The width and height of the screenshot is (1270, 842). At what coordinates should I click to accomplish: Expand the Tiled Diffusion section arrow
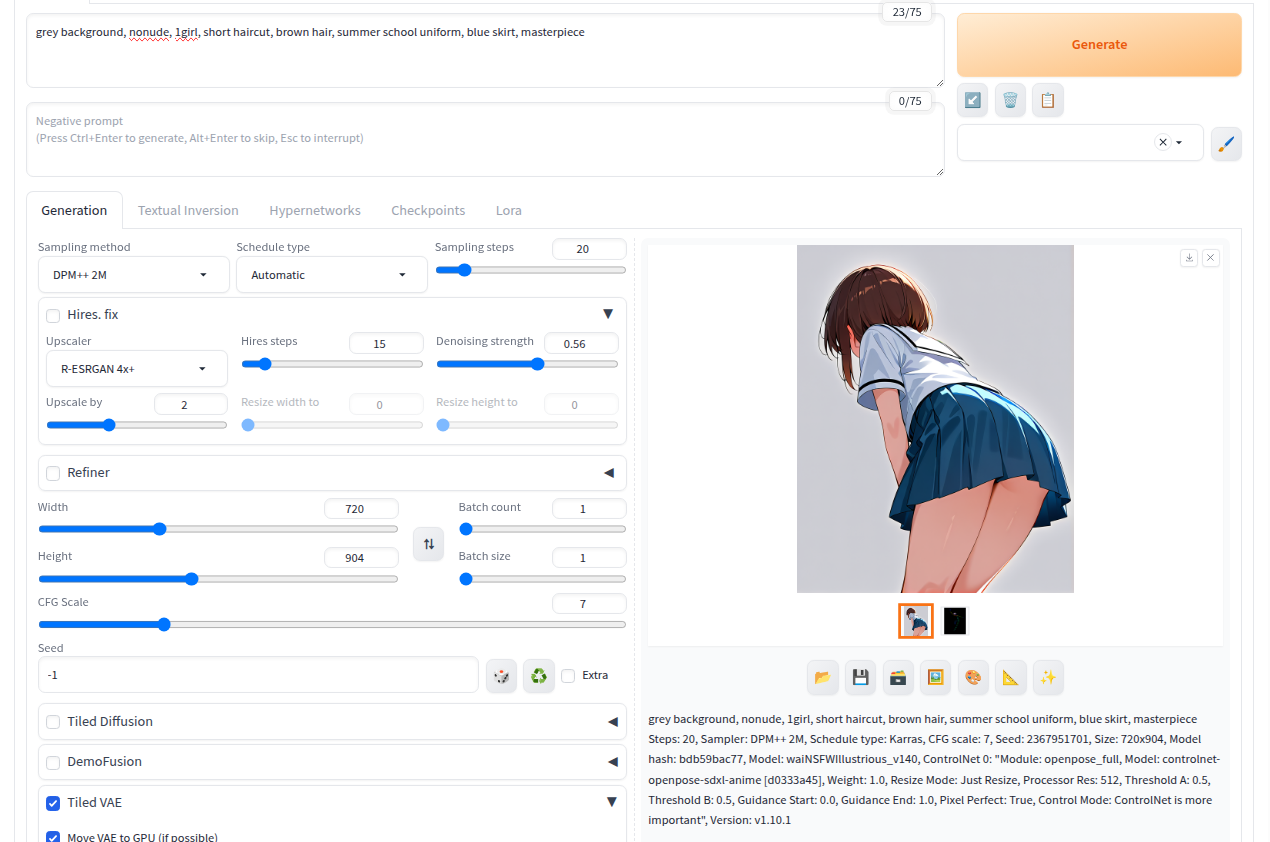point(612,722)
